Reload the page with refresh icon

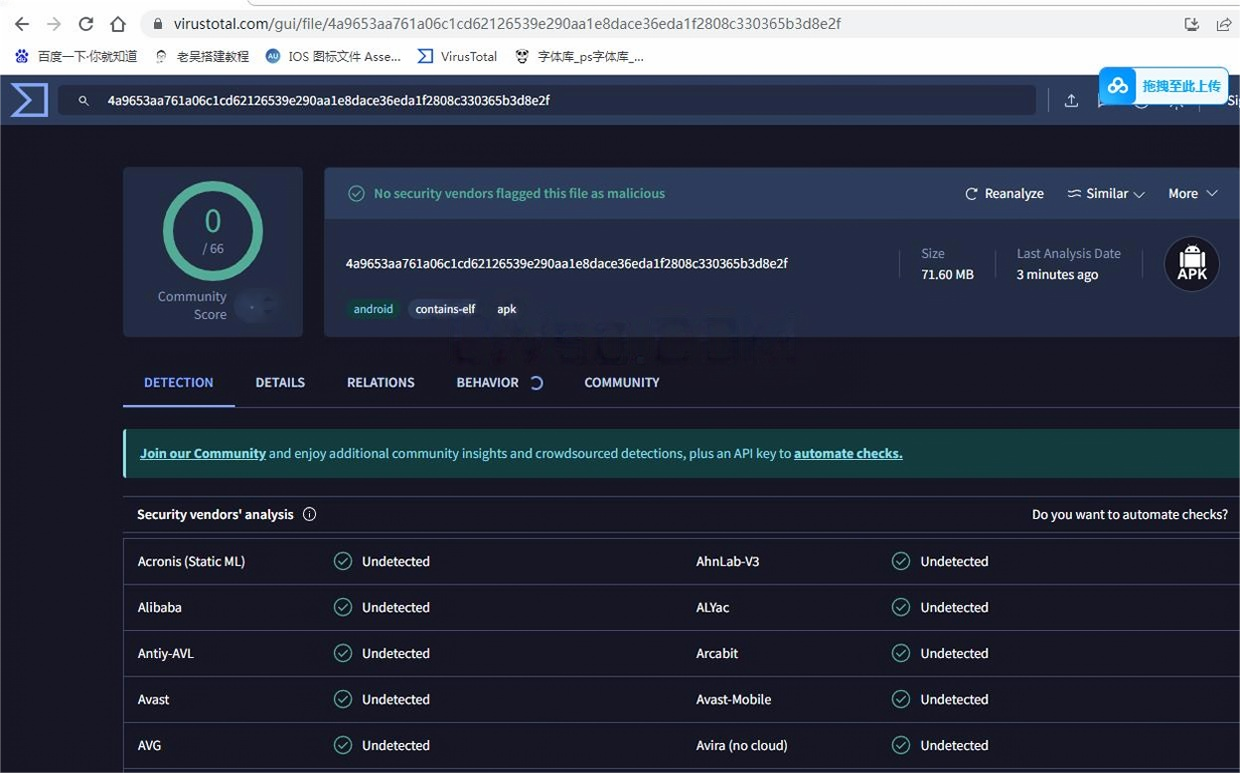pos(86,24)
